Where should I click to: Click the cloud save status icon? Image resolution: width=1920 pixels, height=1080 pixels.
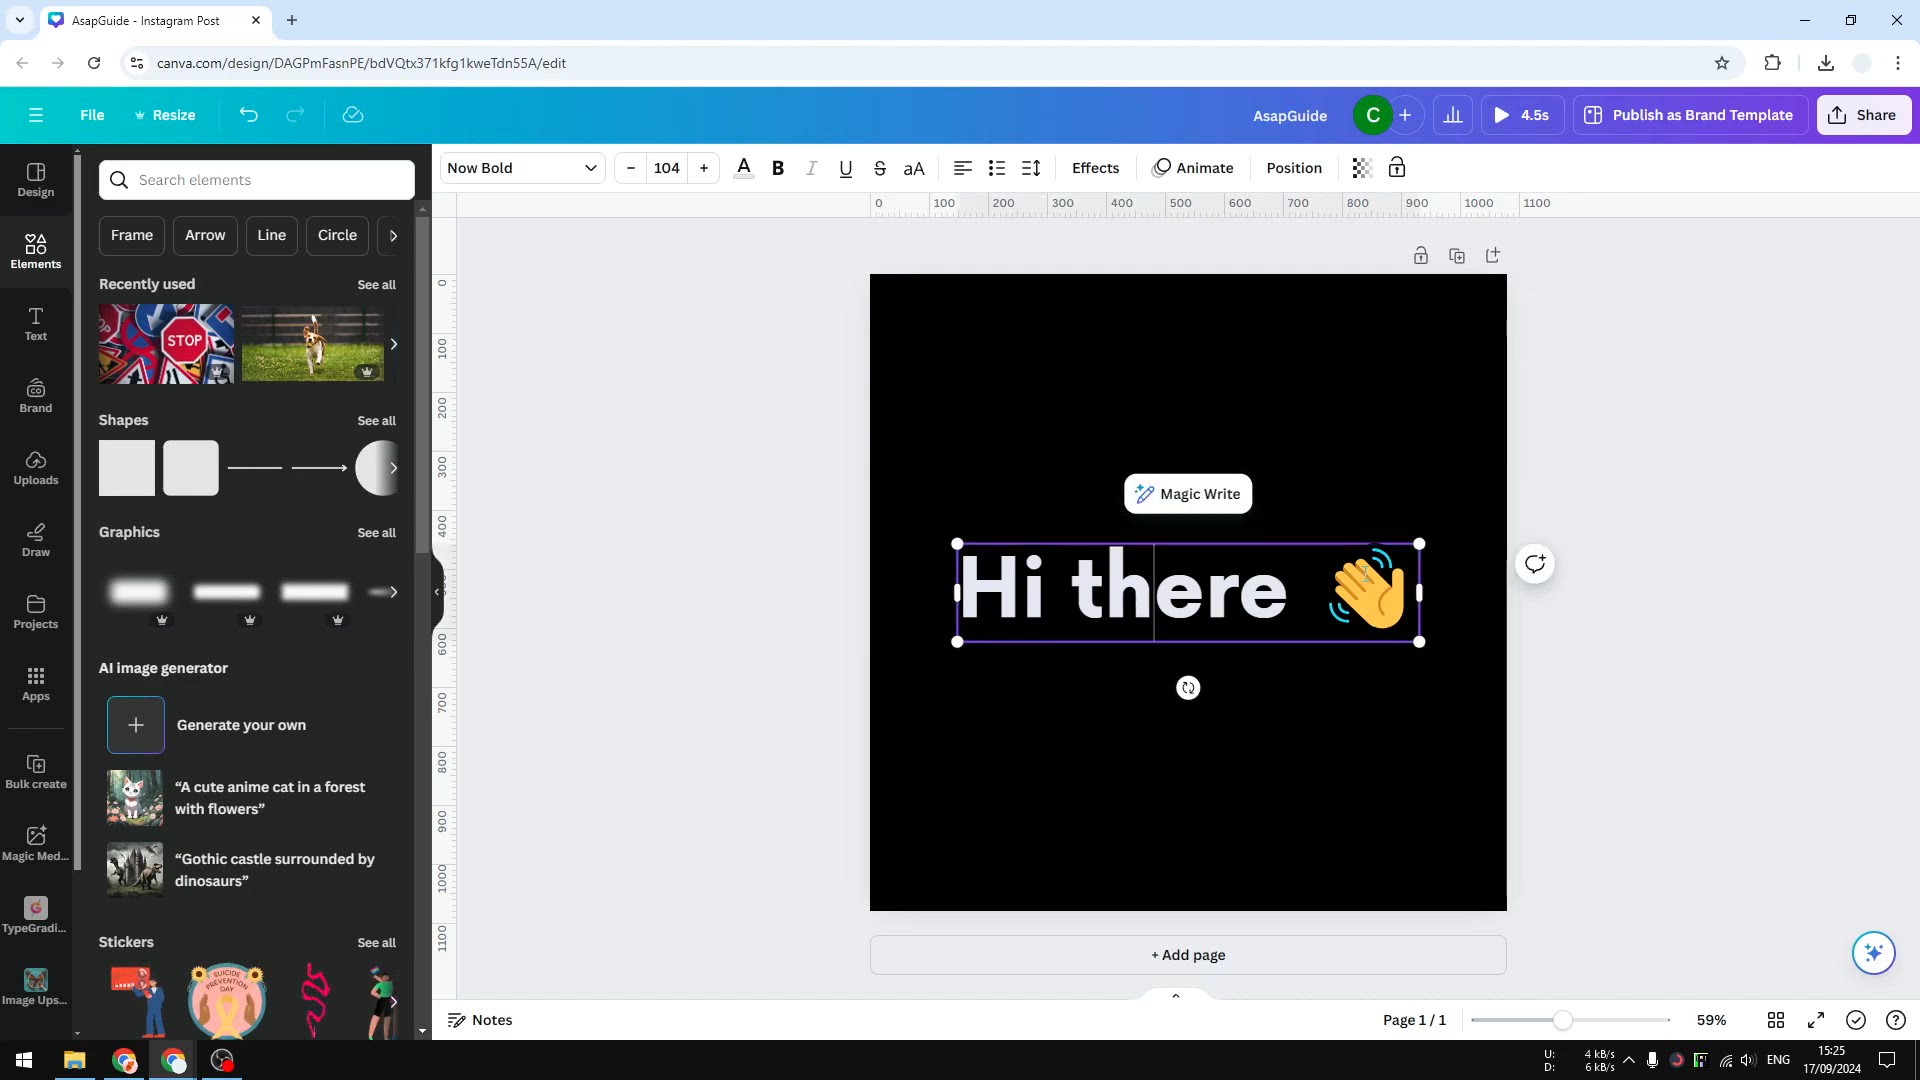353,115
